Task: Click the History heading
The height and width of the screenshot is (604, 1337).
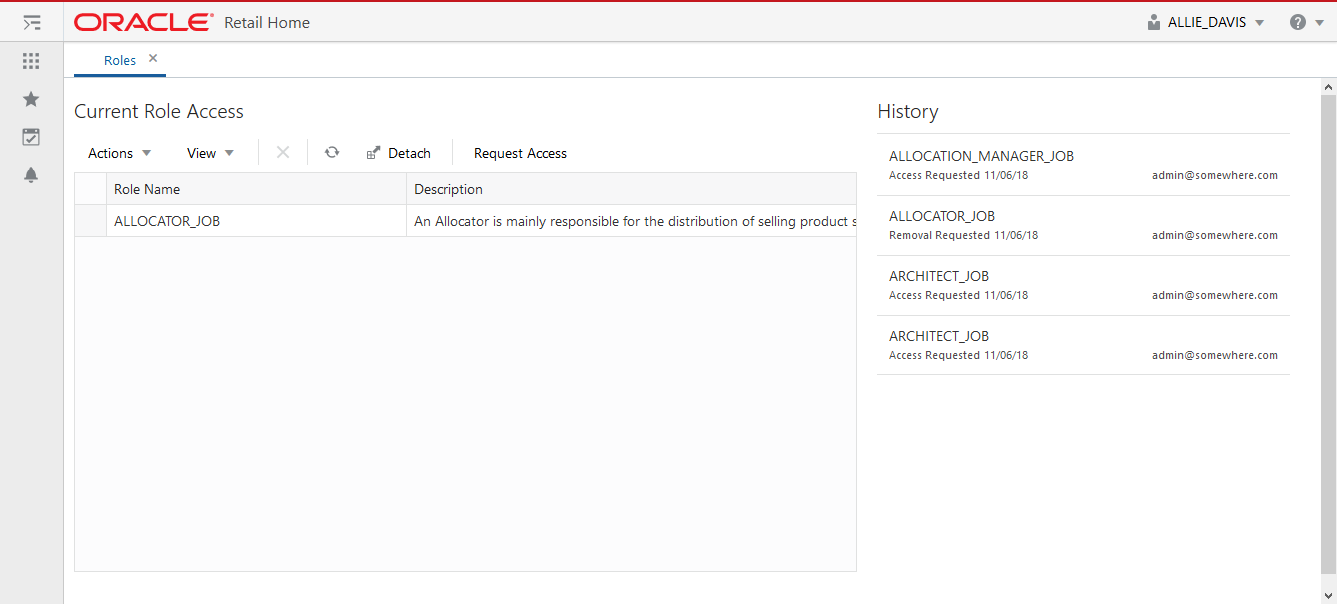Action: pyautogui.click(x=908, y=111)
